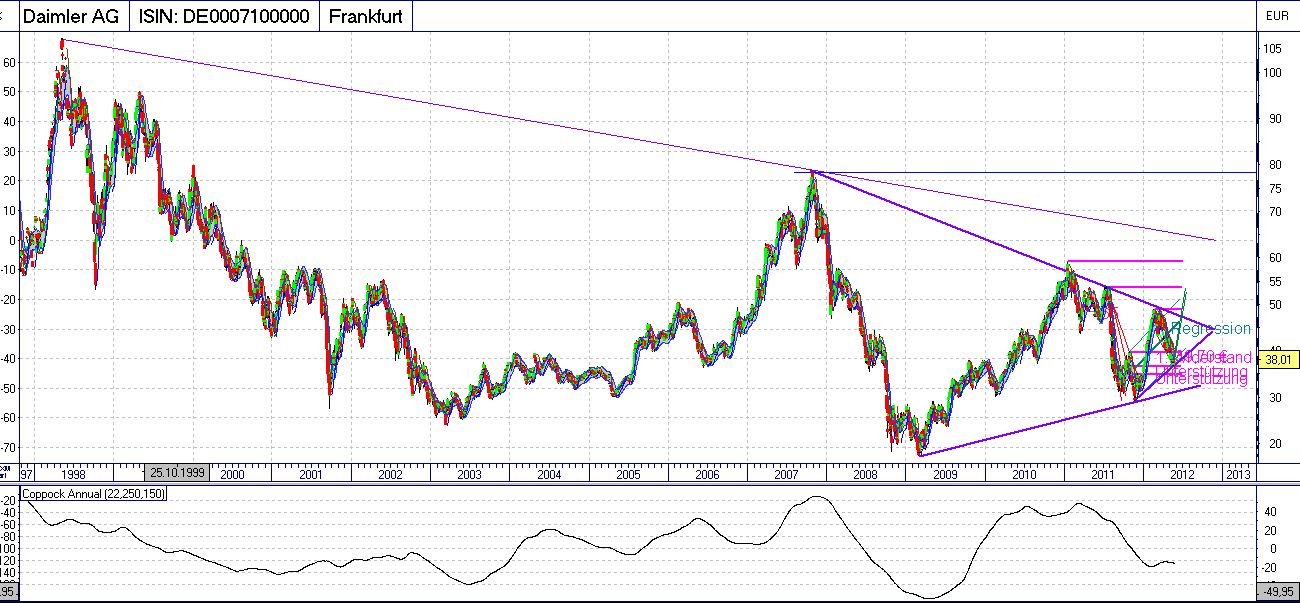Click year '2000' on the time axis
This screenshot has width=1300, height=603.
pyautogui.click(x=232, y=474)
